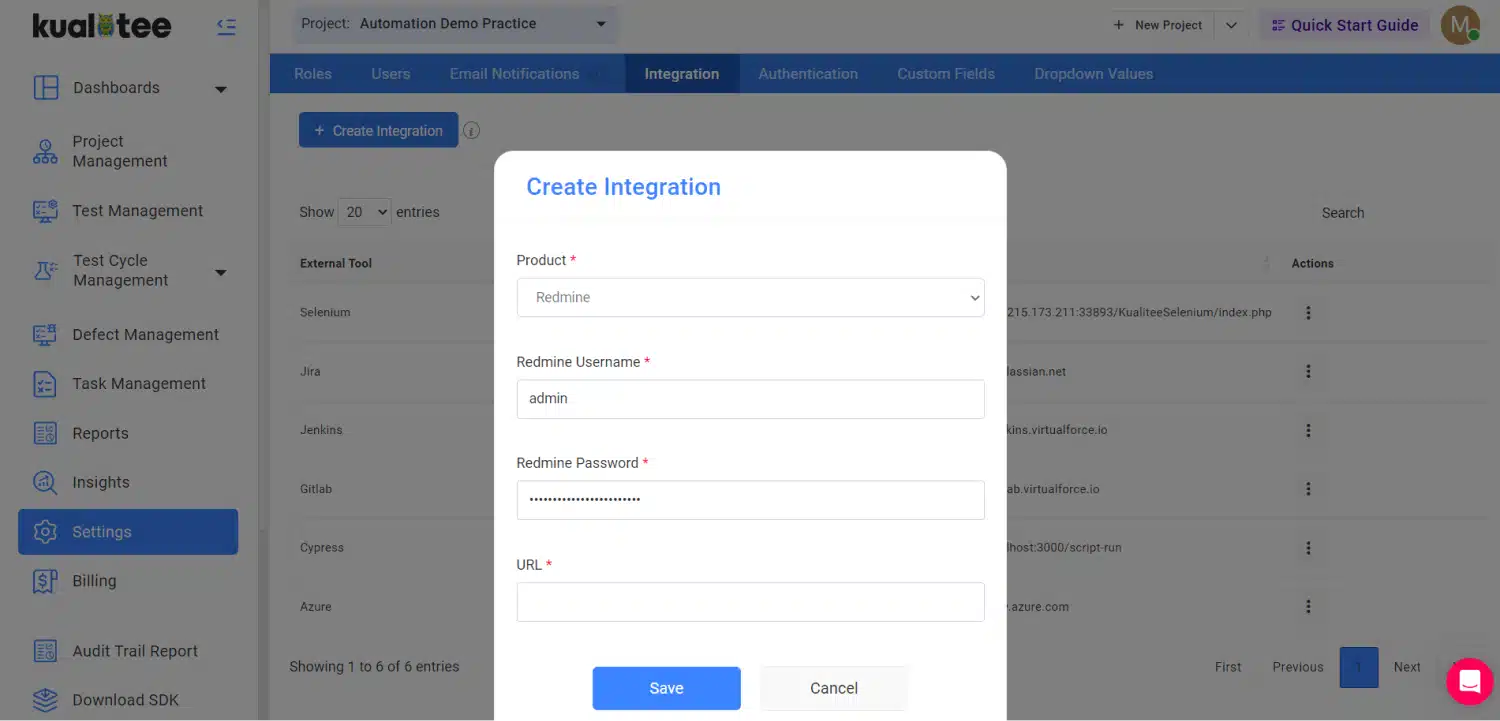Viewport: 1500px width, 721px height.
Task: Open the Product dropdown showing Redmine
Action: [x=750, y=297]
